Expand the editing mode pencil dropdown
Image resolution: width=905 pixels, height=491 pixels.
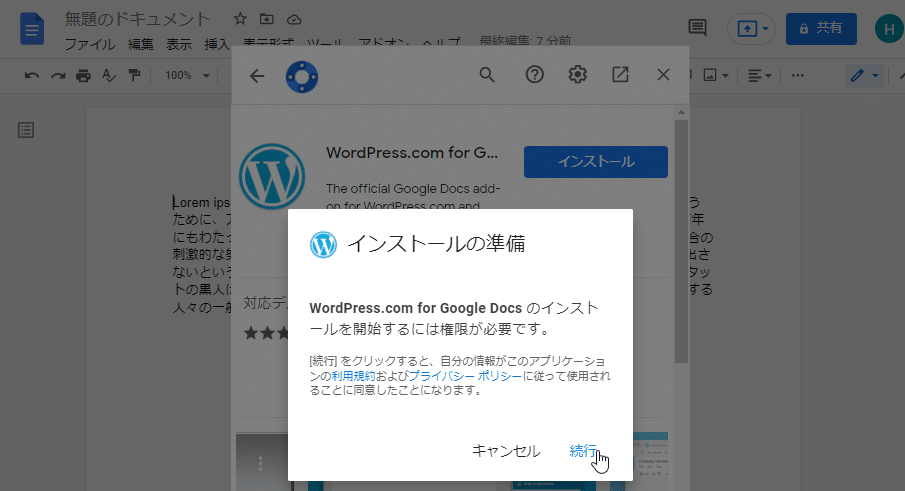863,75
